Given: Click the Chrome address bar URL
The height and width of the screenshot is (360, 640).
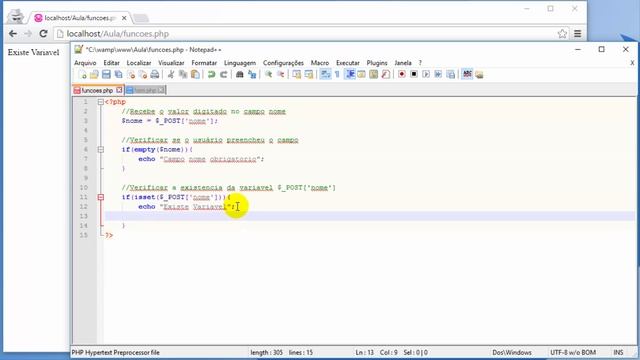Looking at the screenshot, I should tap(118, 34).
